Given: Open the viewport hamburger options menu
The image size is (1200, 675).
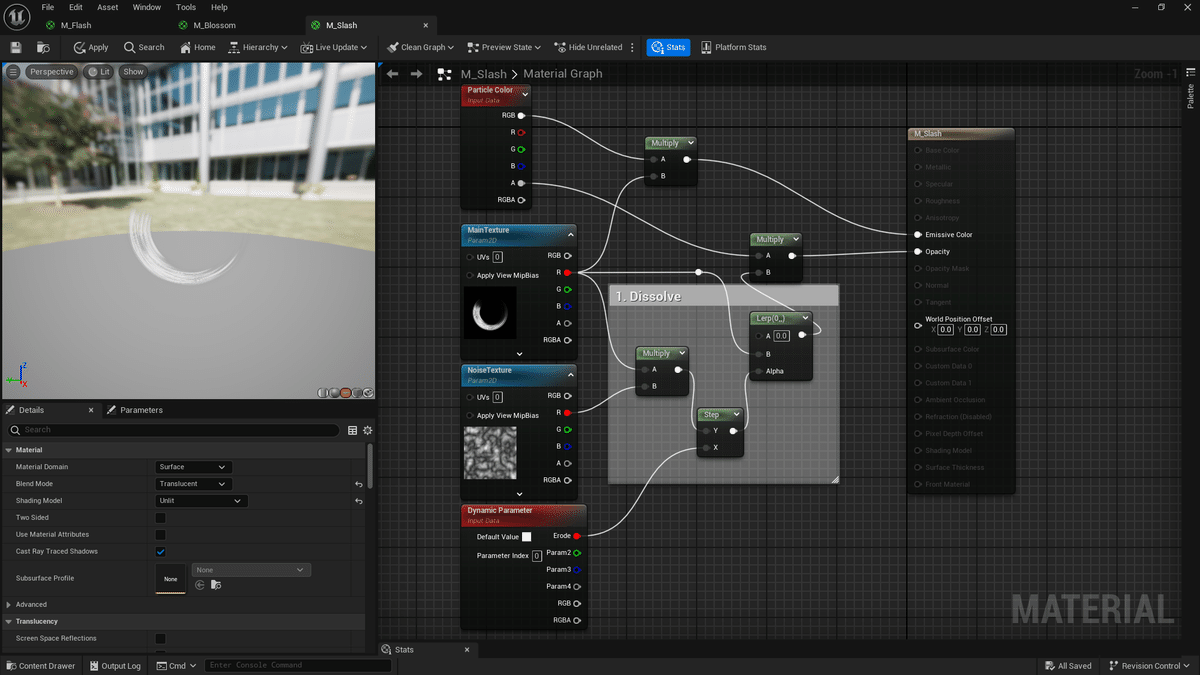Looking at the screenshot, I should [x=13, y=72].
